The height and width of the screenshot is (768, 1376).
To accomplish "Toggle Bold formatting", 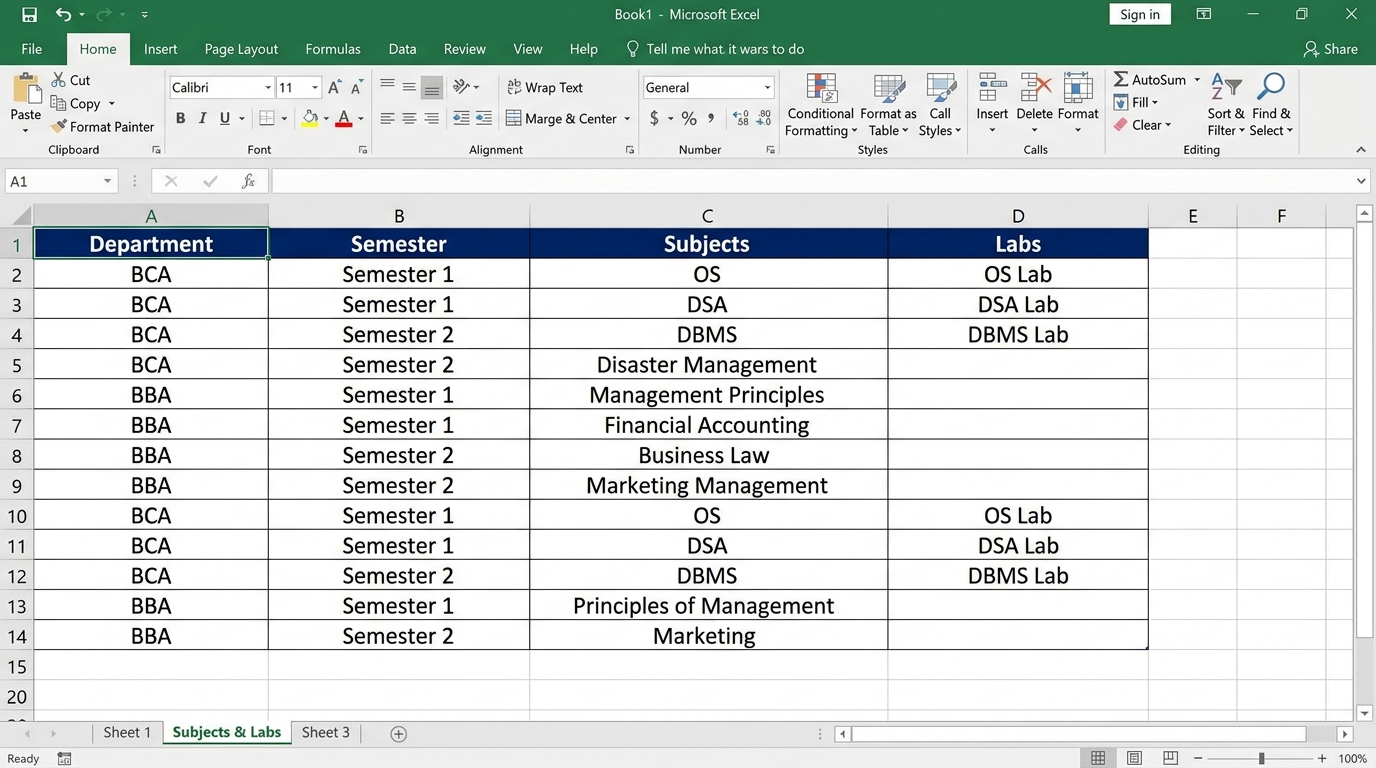I will pos(181,119).
